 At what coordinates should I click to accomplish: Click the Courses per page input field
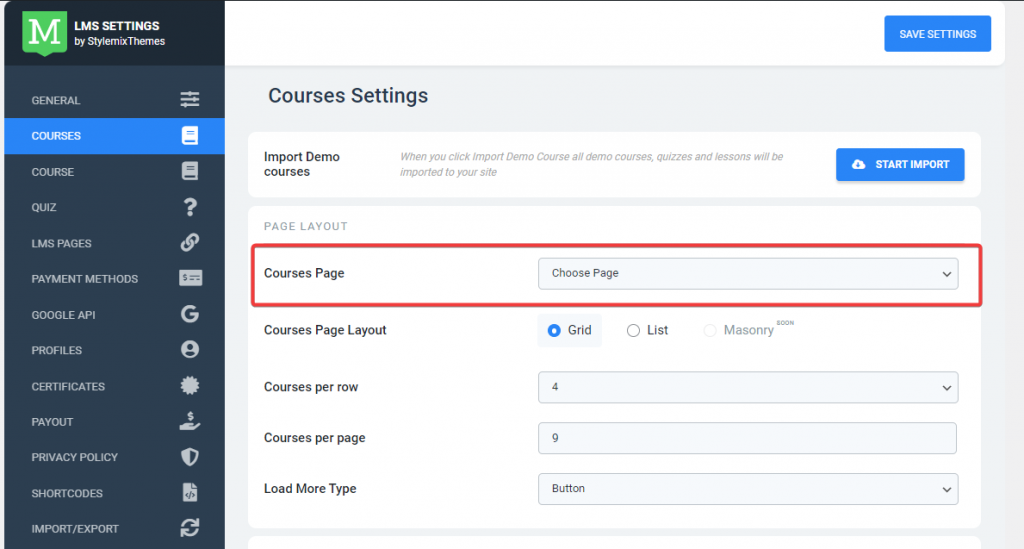tap(747, 438)
